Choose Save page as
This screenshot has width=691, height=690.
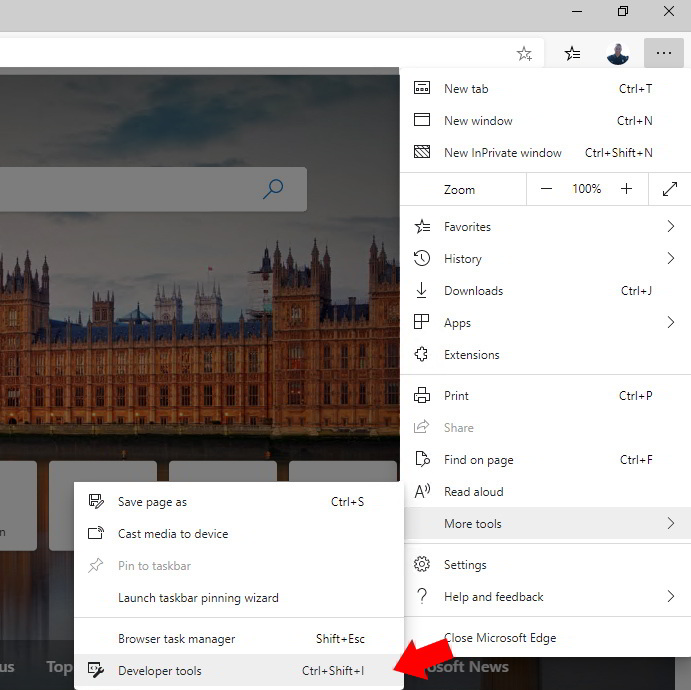[x=239, y=501]
